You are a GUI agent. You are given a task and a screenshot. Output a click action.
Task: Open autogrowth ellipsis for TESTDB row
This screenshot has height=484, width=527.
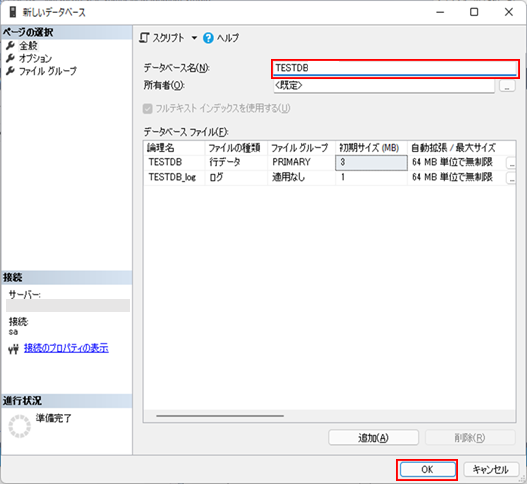(x=511, y=163)
